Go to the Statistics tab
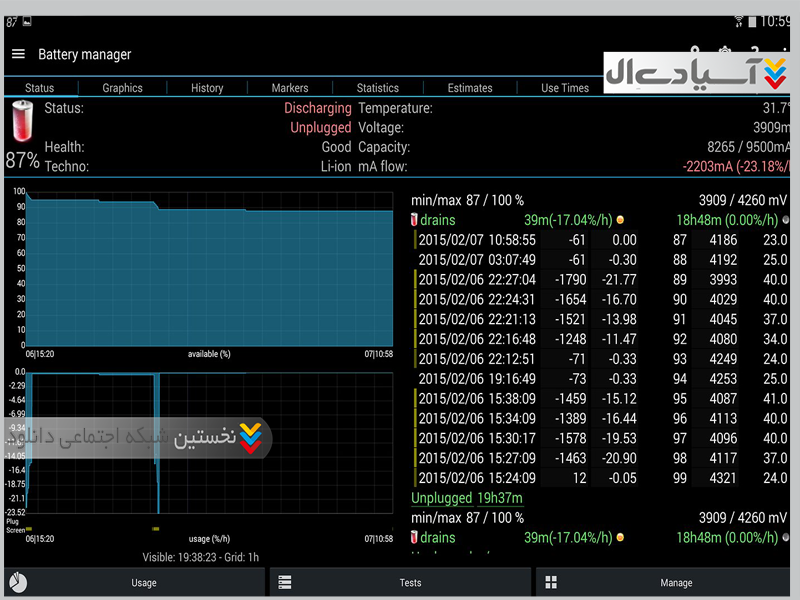Viewport: 800px width, 600px height. click(x=377, y=88)
